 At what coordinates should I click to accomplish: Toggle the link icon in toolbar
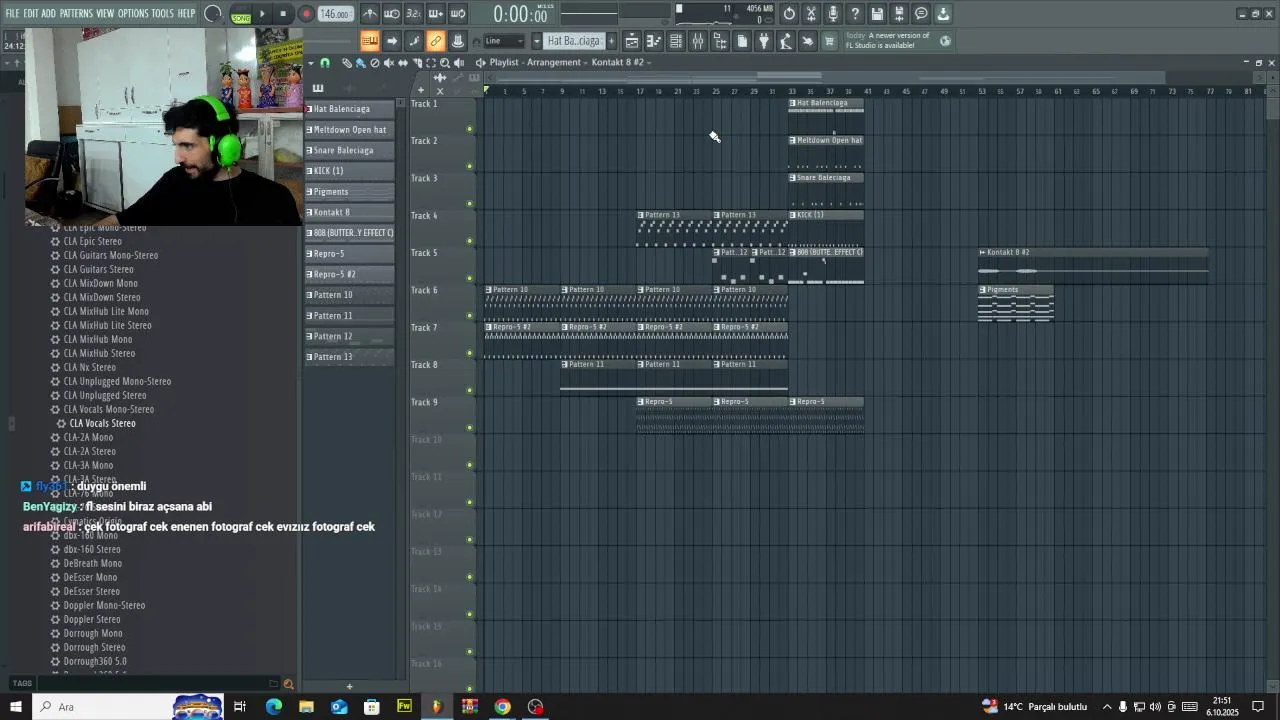(x=436, y=41)
